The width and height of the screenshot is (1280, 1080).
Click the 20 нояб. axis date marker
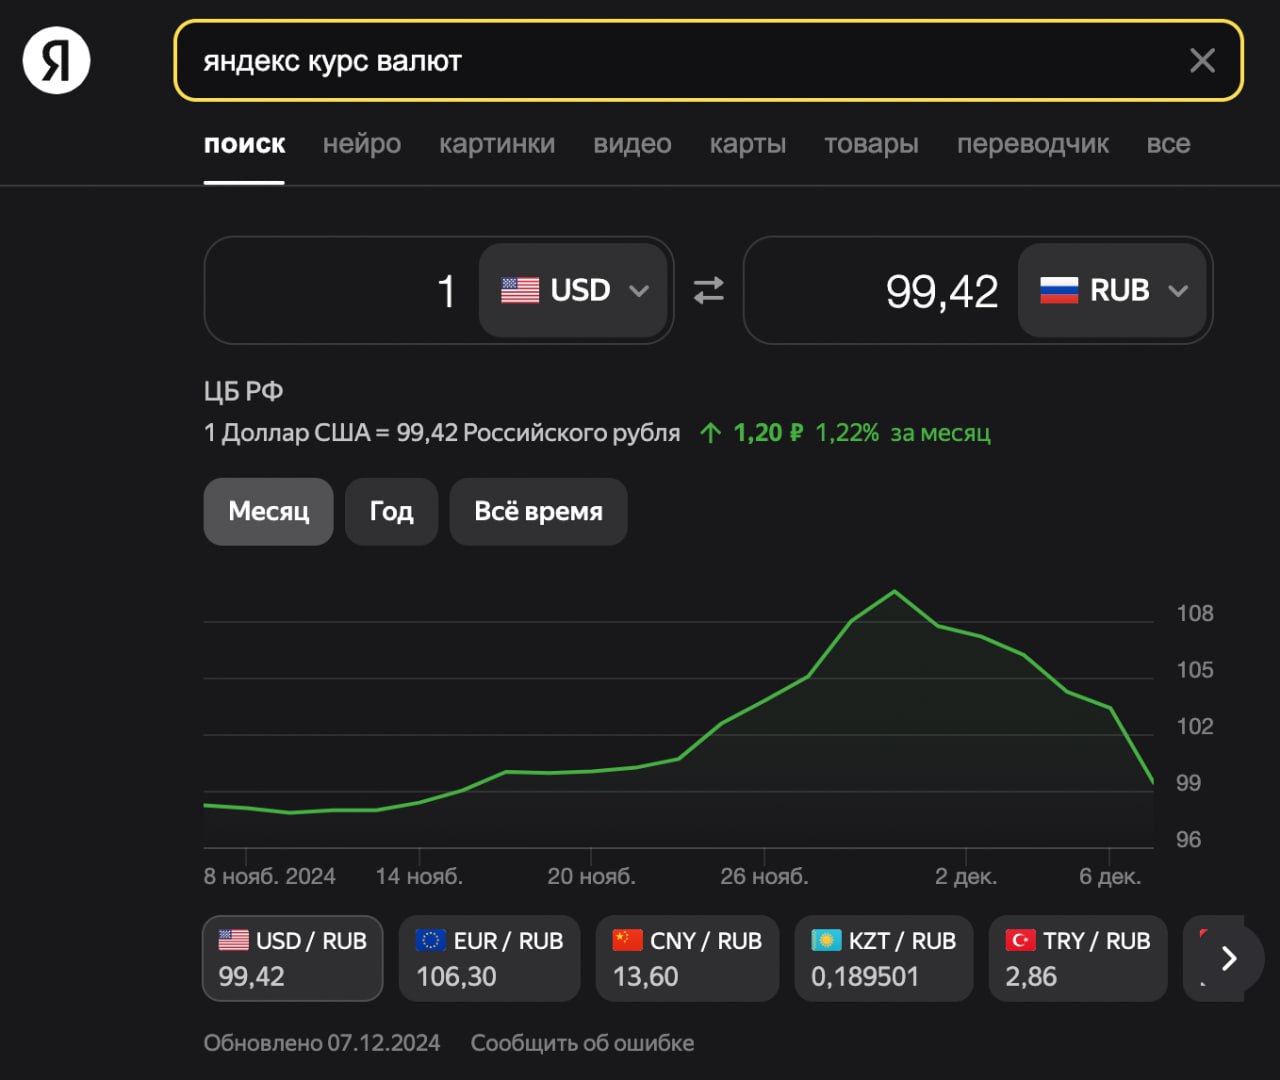click(x=591, y=876)
